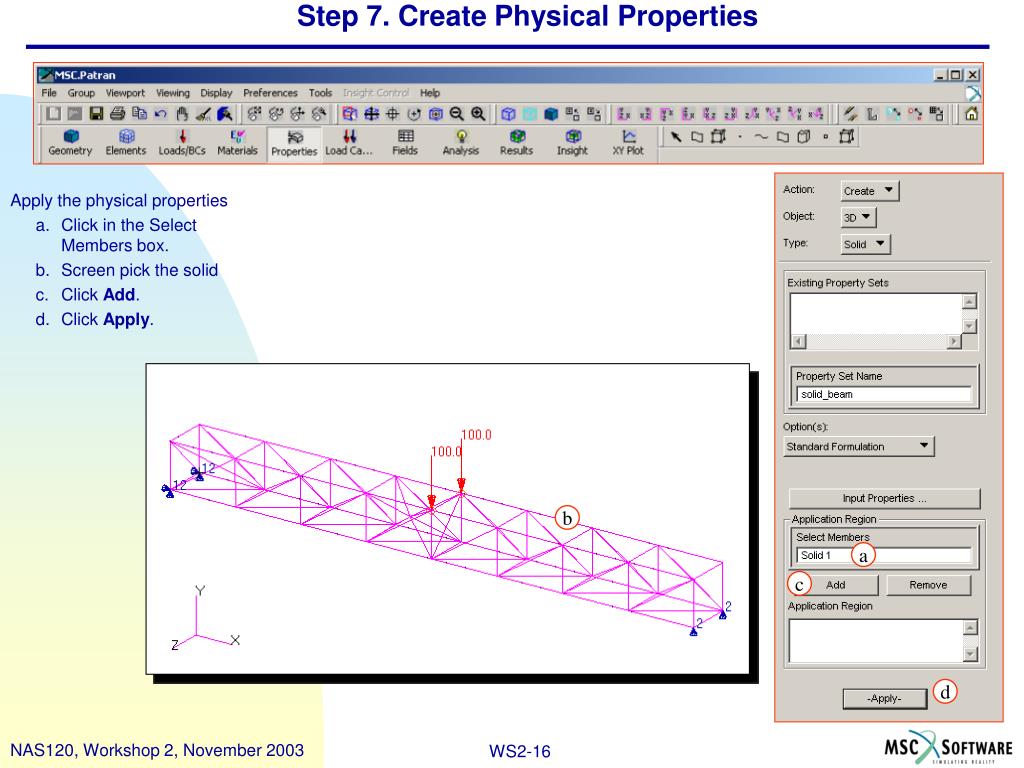The width and height of the screenshot is (1024, 768).
Task: Click the Zoom In magnifier icon
Action: 478,114
